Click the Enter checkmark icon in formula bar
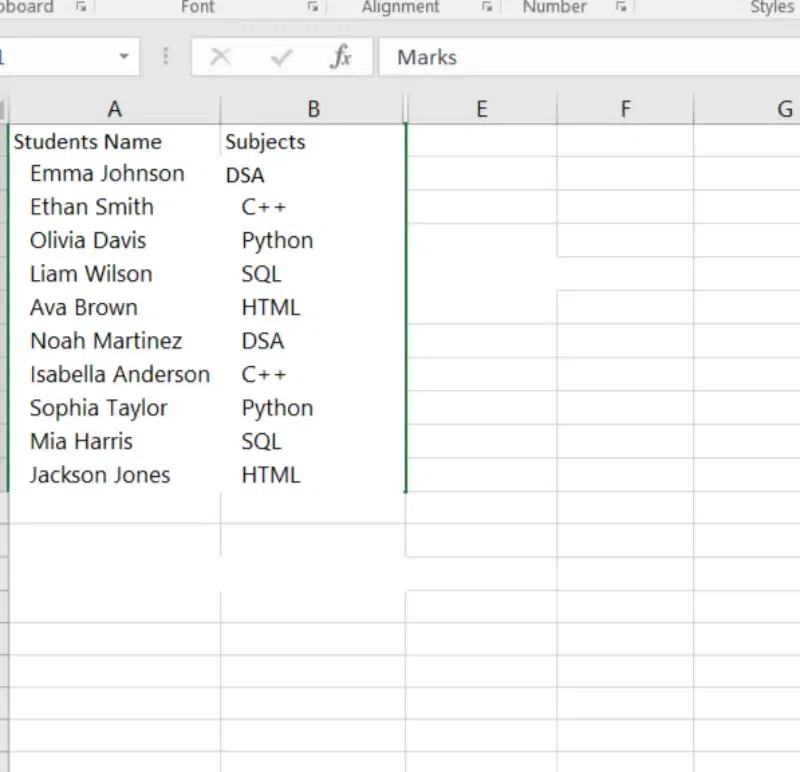Viewport: 800px width, 772px height. tap(281, 57)
